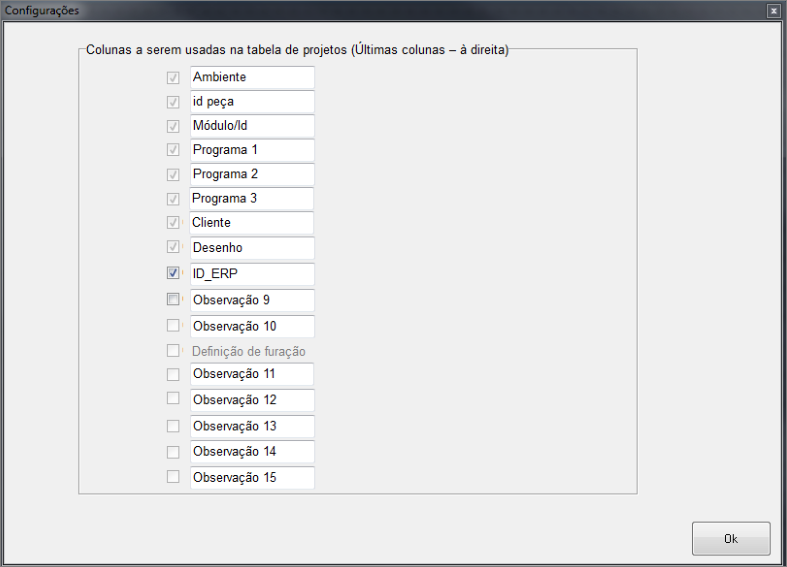Tick the Observação 10 checkbox
This screenshot has width=787, height=567.
point(173,325)
